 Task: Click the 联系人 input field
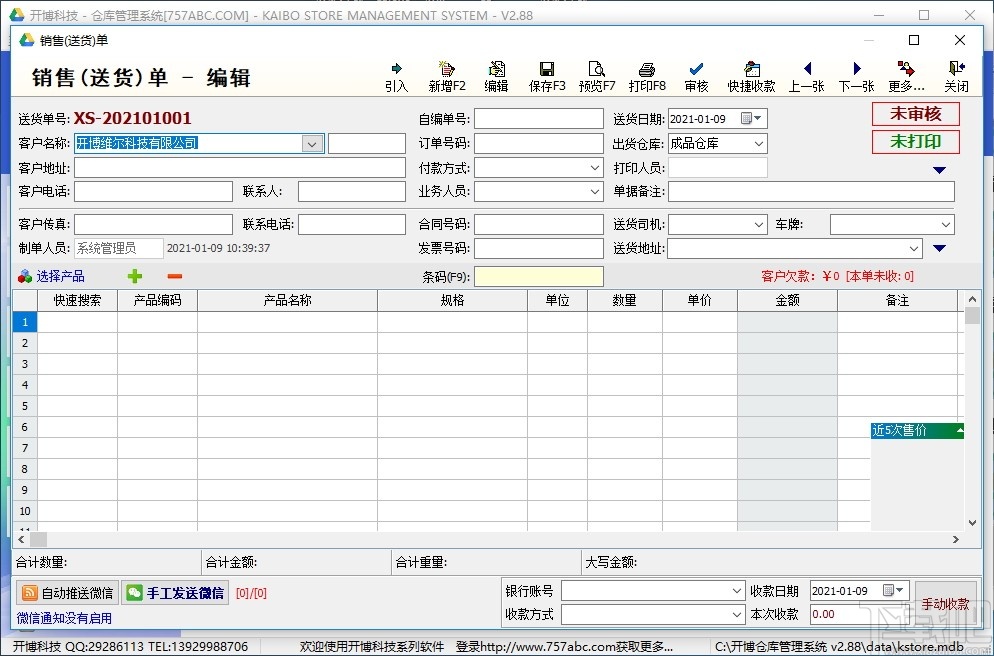click(x=352, y=191)
